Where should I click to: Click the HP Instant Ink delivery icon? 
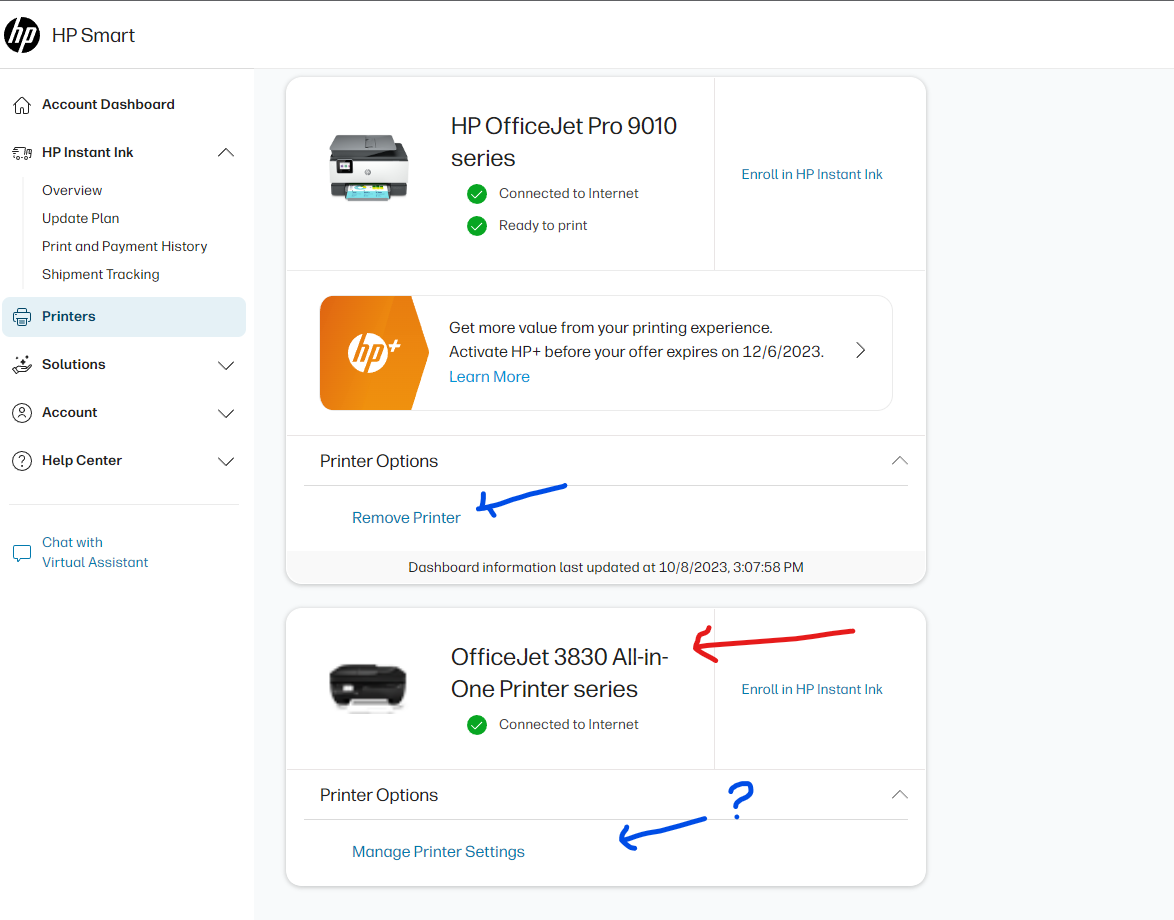pyautogui.click(x=22, y=153)
